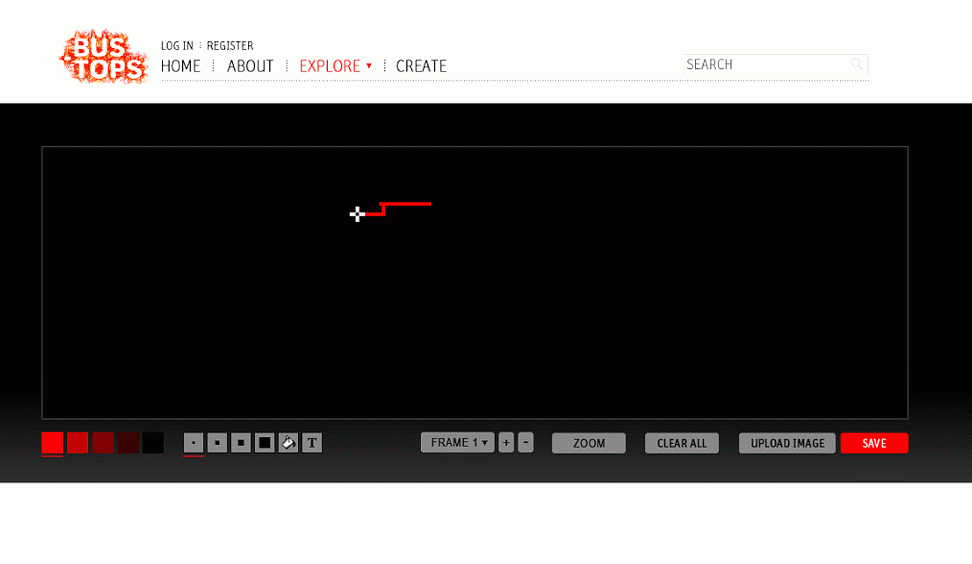Add a new frame with plus button
The width and height of the screenshot is (972, 564).
pyautogui.click(x=506, y=443)
